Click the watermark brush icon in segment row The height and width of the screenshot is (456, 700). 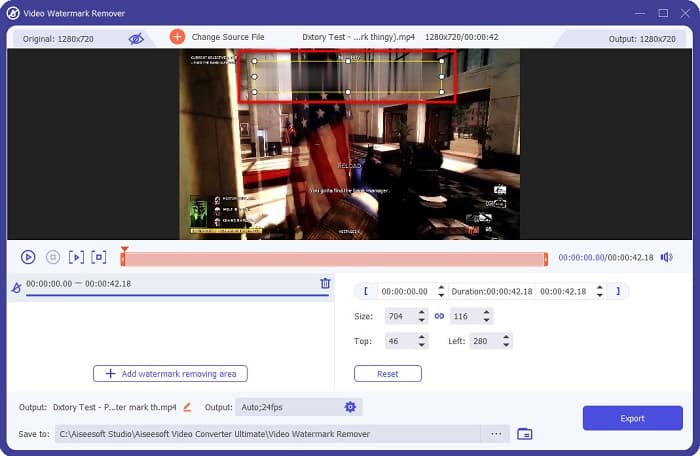[x=17, y=288]
